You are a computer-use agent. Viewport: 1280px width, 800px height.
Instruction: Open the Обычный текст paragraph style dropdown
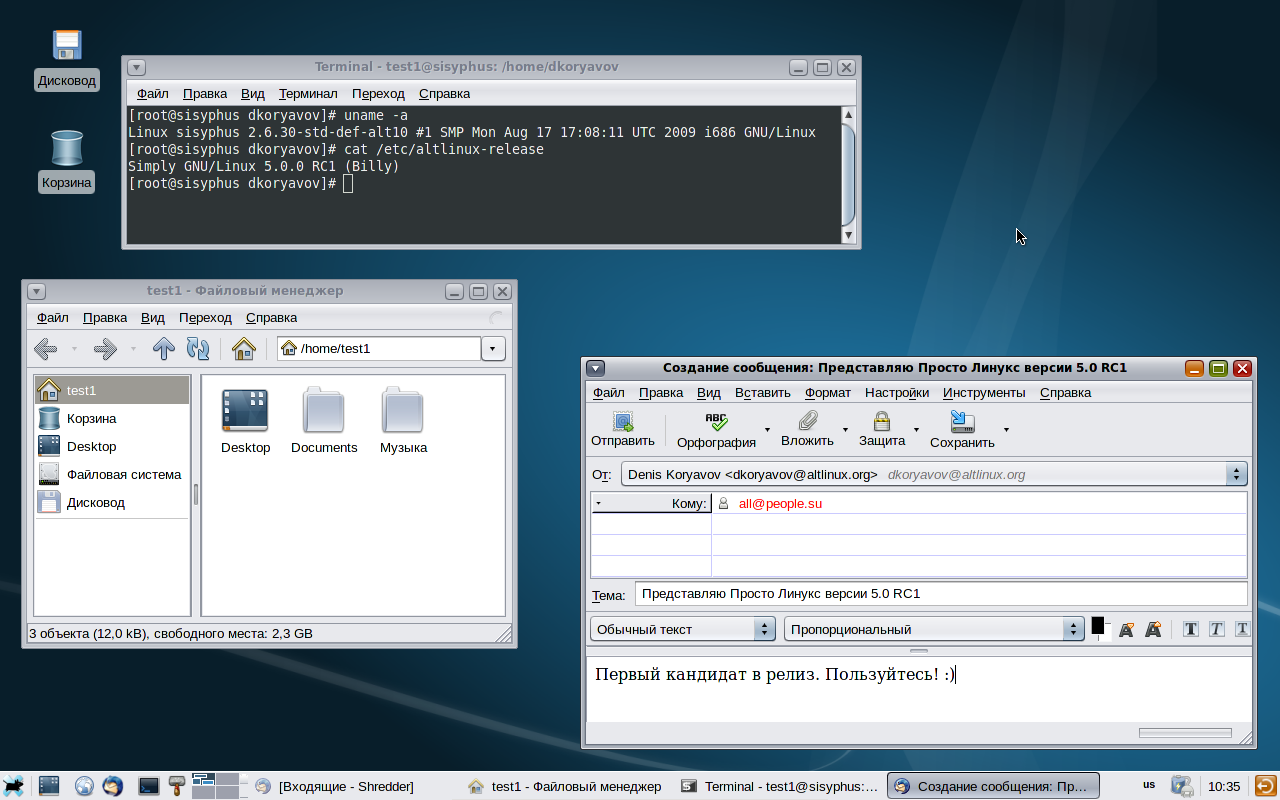[683, 629]
